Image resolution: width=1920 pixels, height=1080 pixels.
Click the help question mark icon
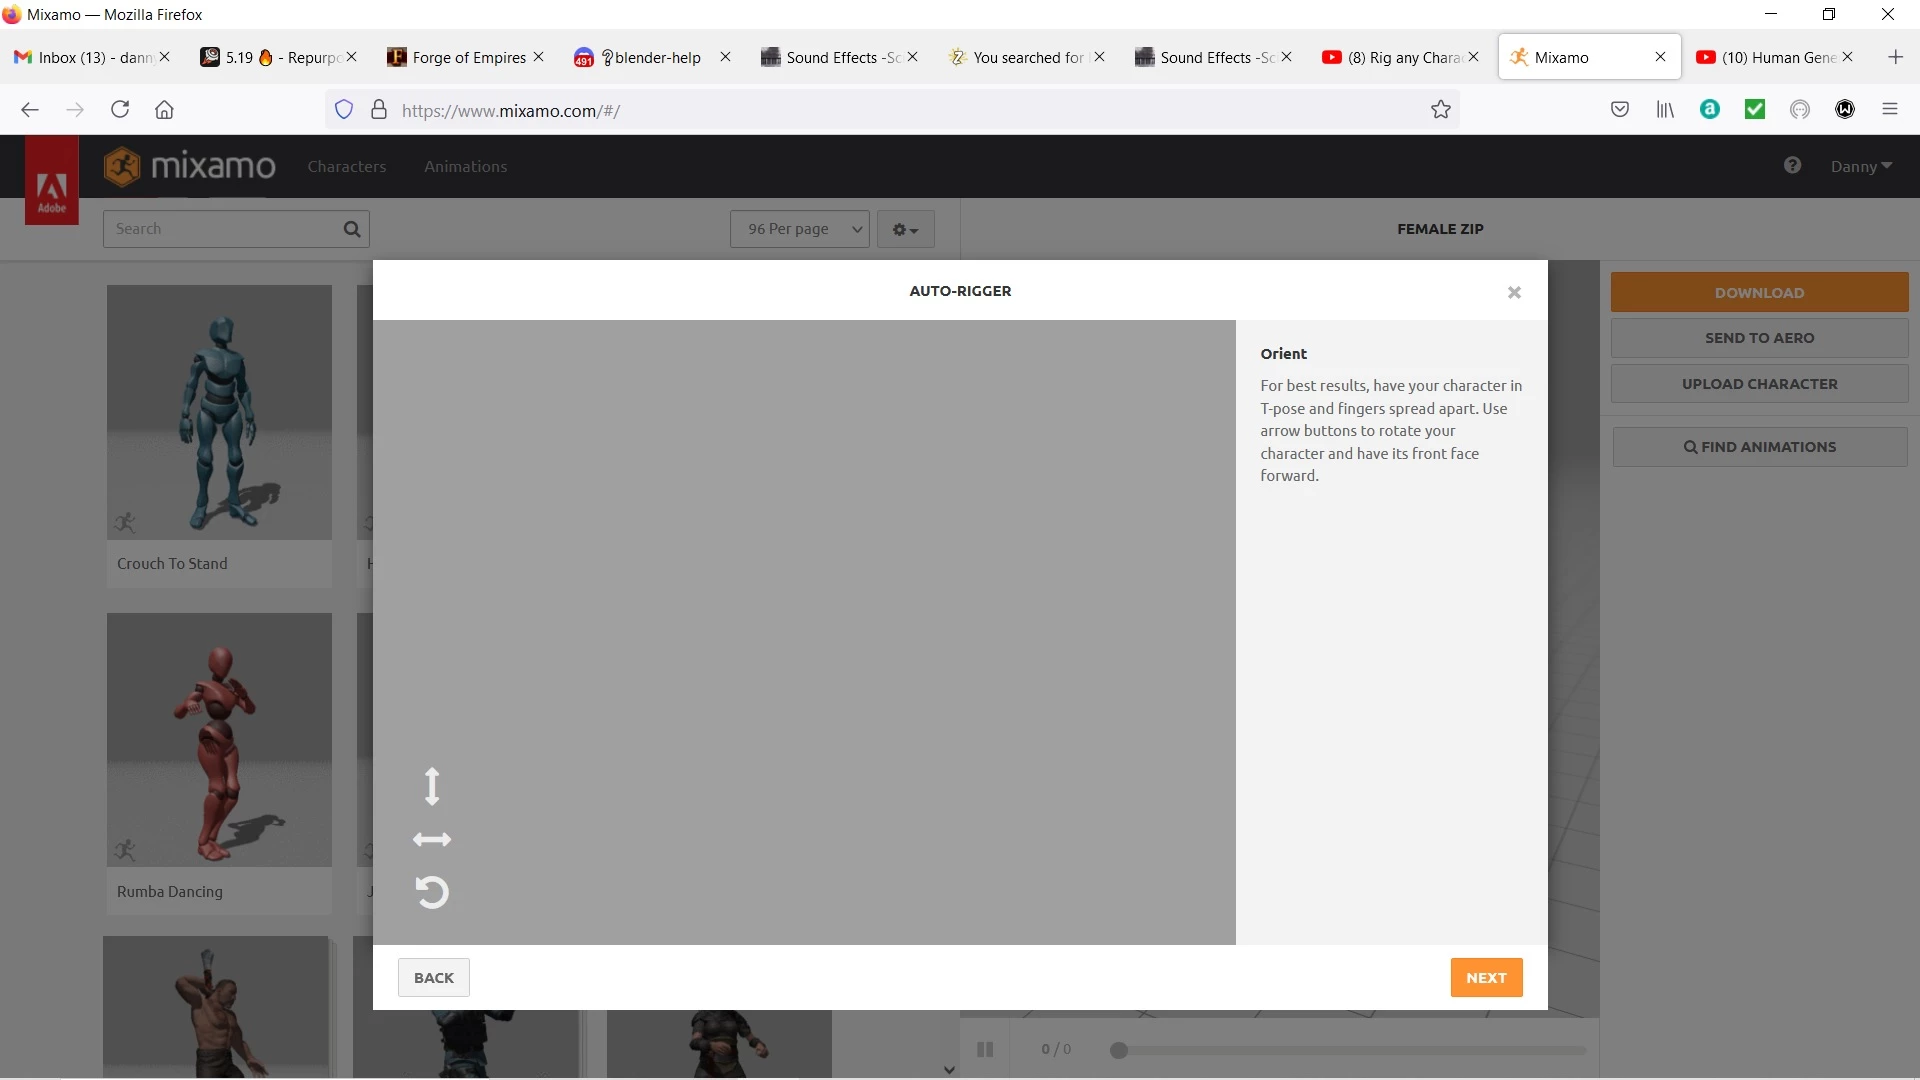point(1792,165)
